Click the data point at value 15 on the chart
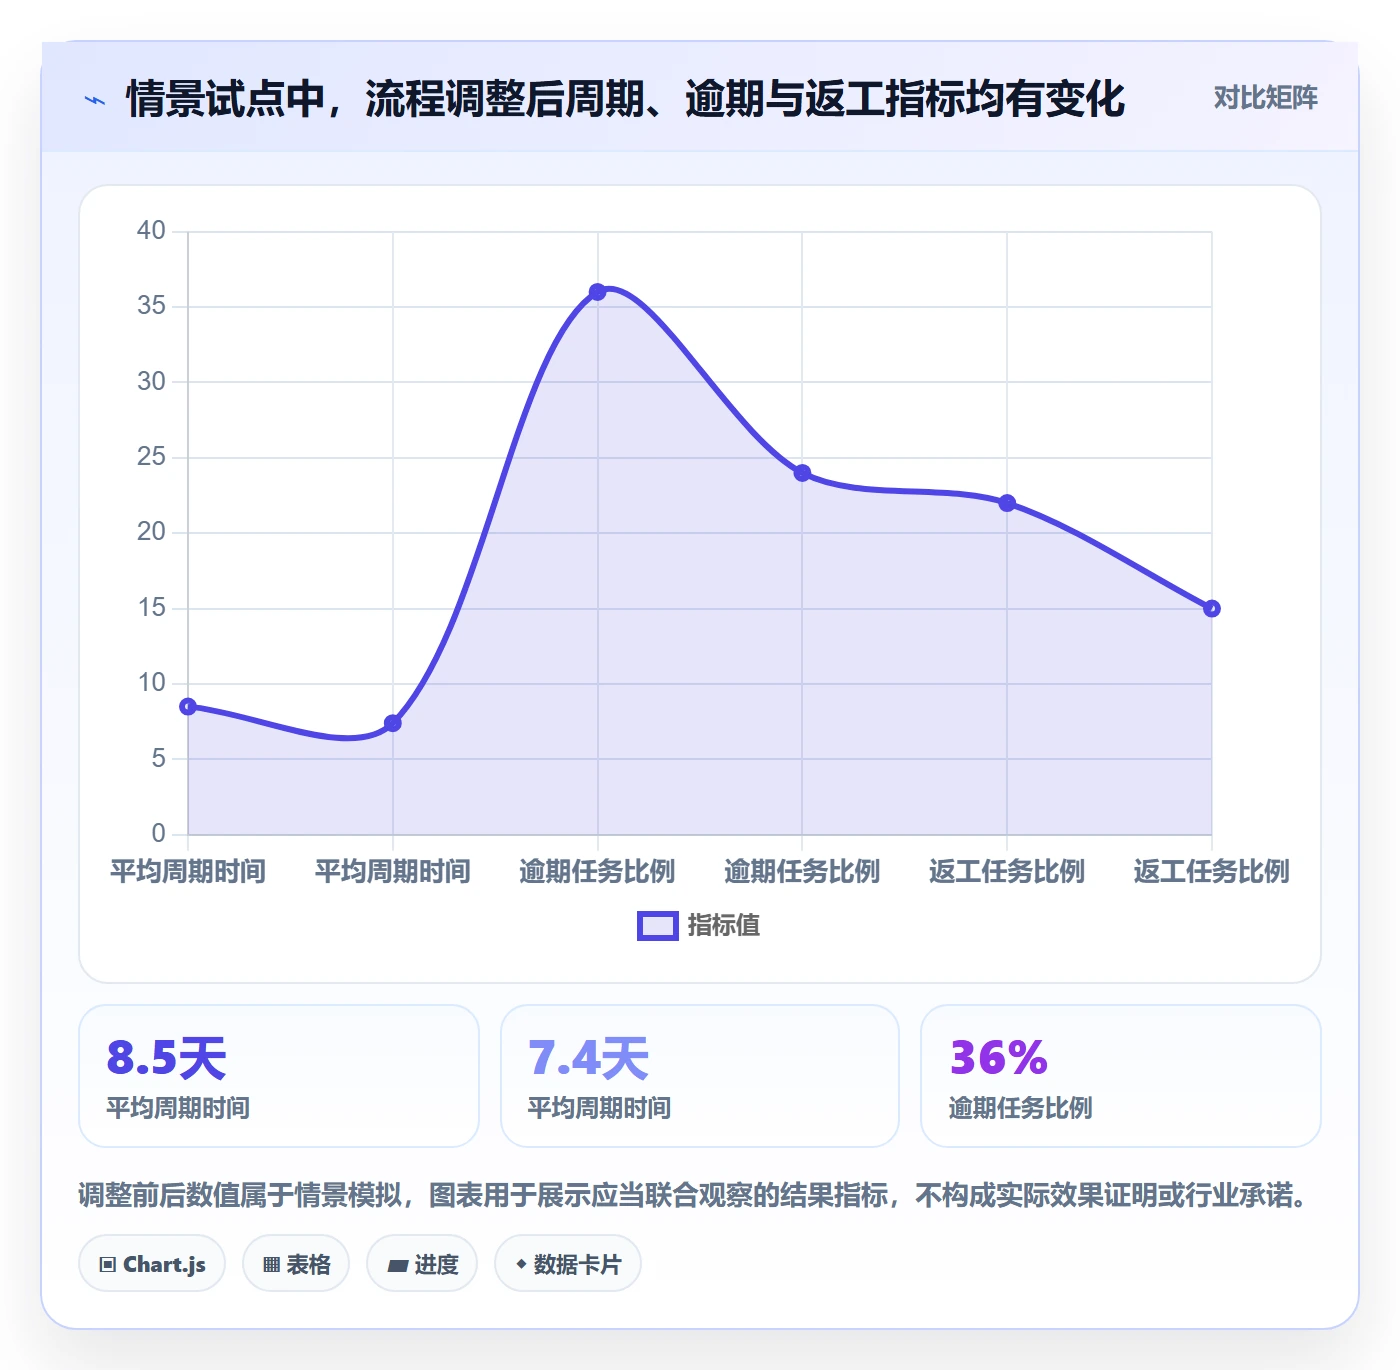Screen dimensions: 1400x1370 [1212, 608]
